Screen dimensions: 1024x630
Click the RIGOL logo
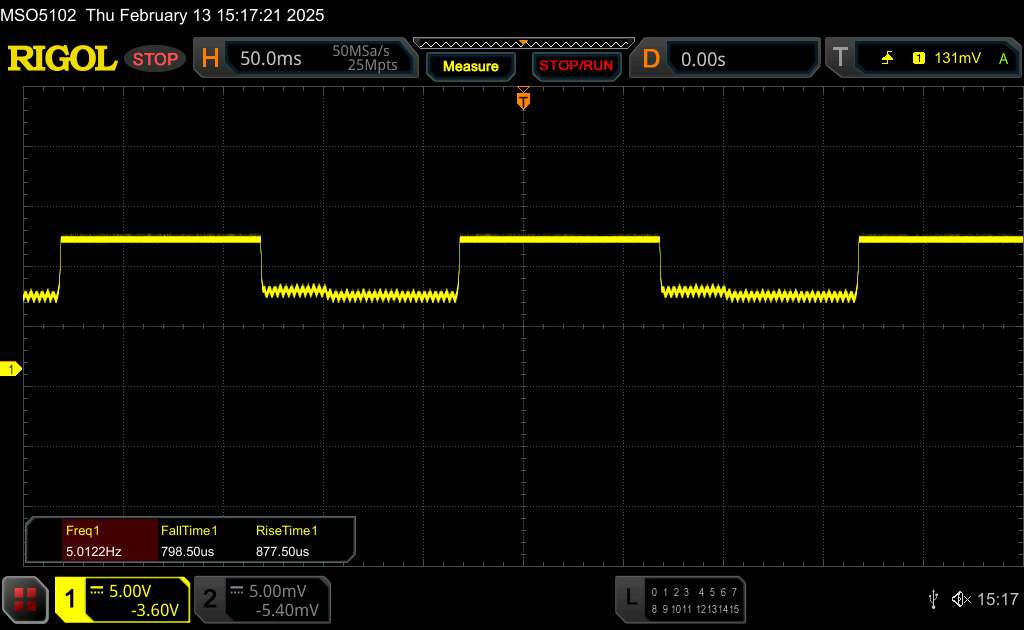(x=62, y=59)
